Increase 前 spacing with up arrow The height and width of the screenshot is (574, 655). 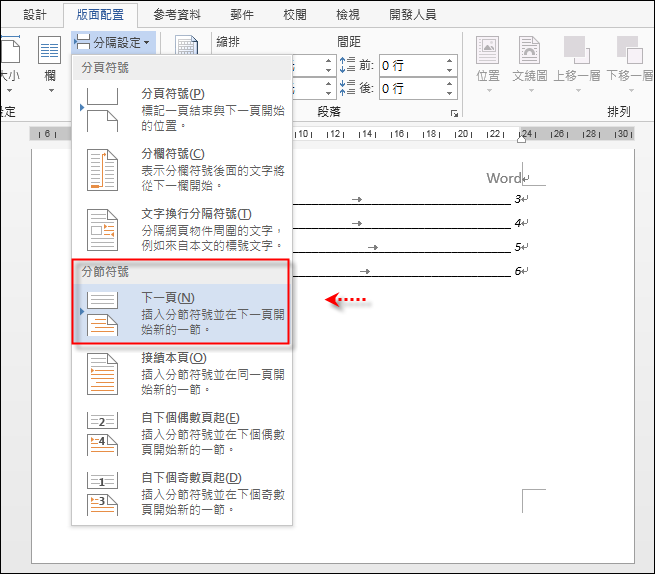449,61
